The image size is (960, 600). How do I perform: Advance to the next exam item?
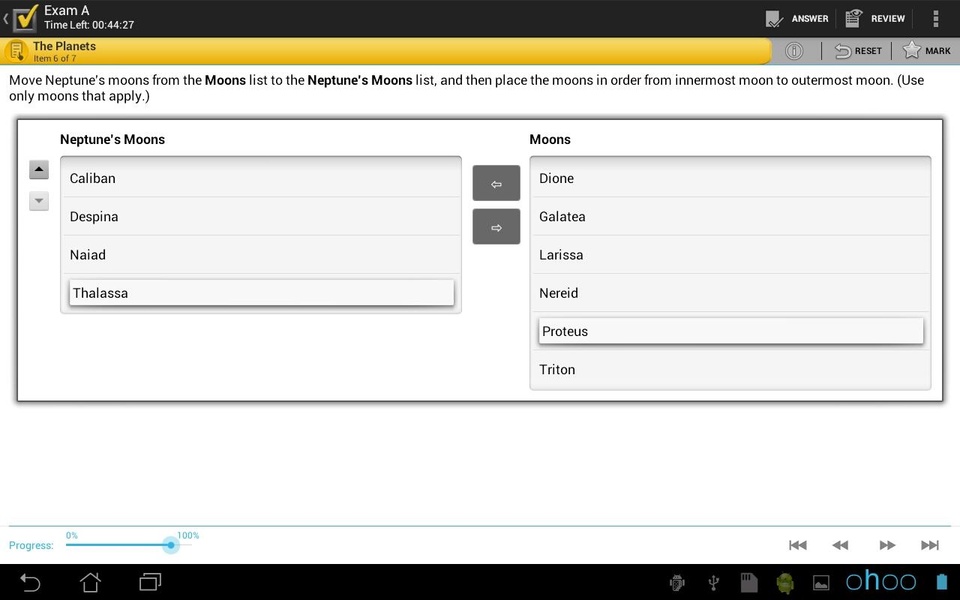[x=887, y=545]
